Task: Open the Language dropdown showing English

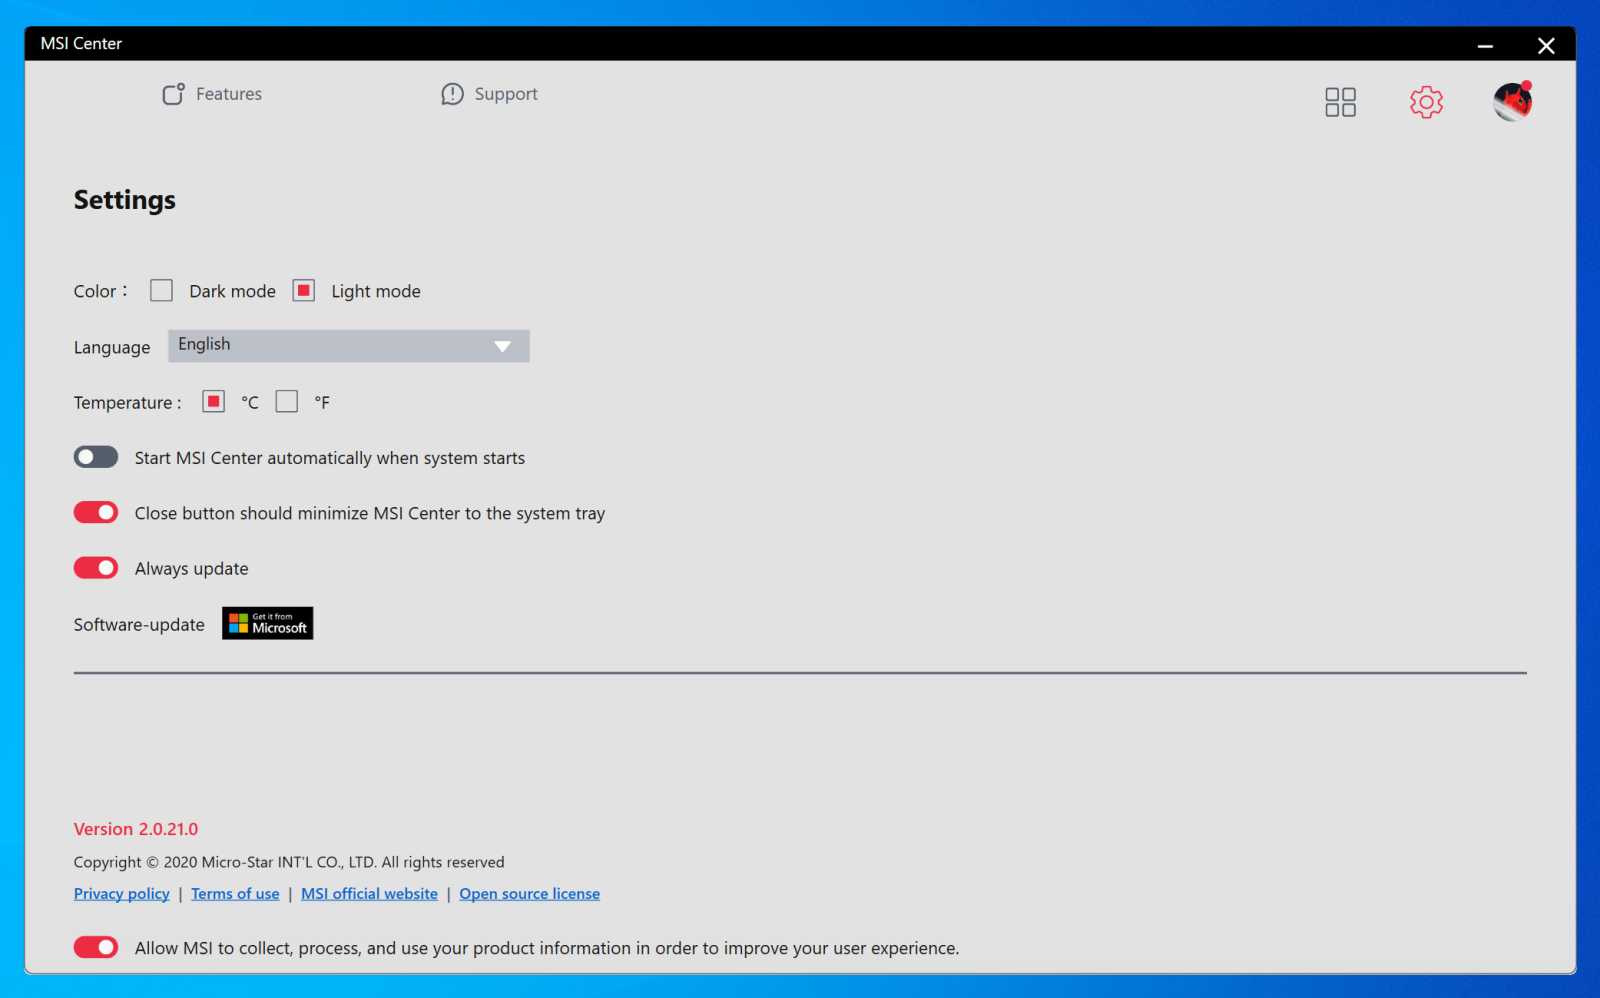Action: point(348,346)
